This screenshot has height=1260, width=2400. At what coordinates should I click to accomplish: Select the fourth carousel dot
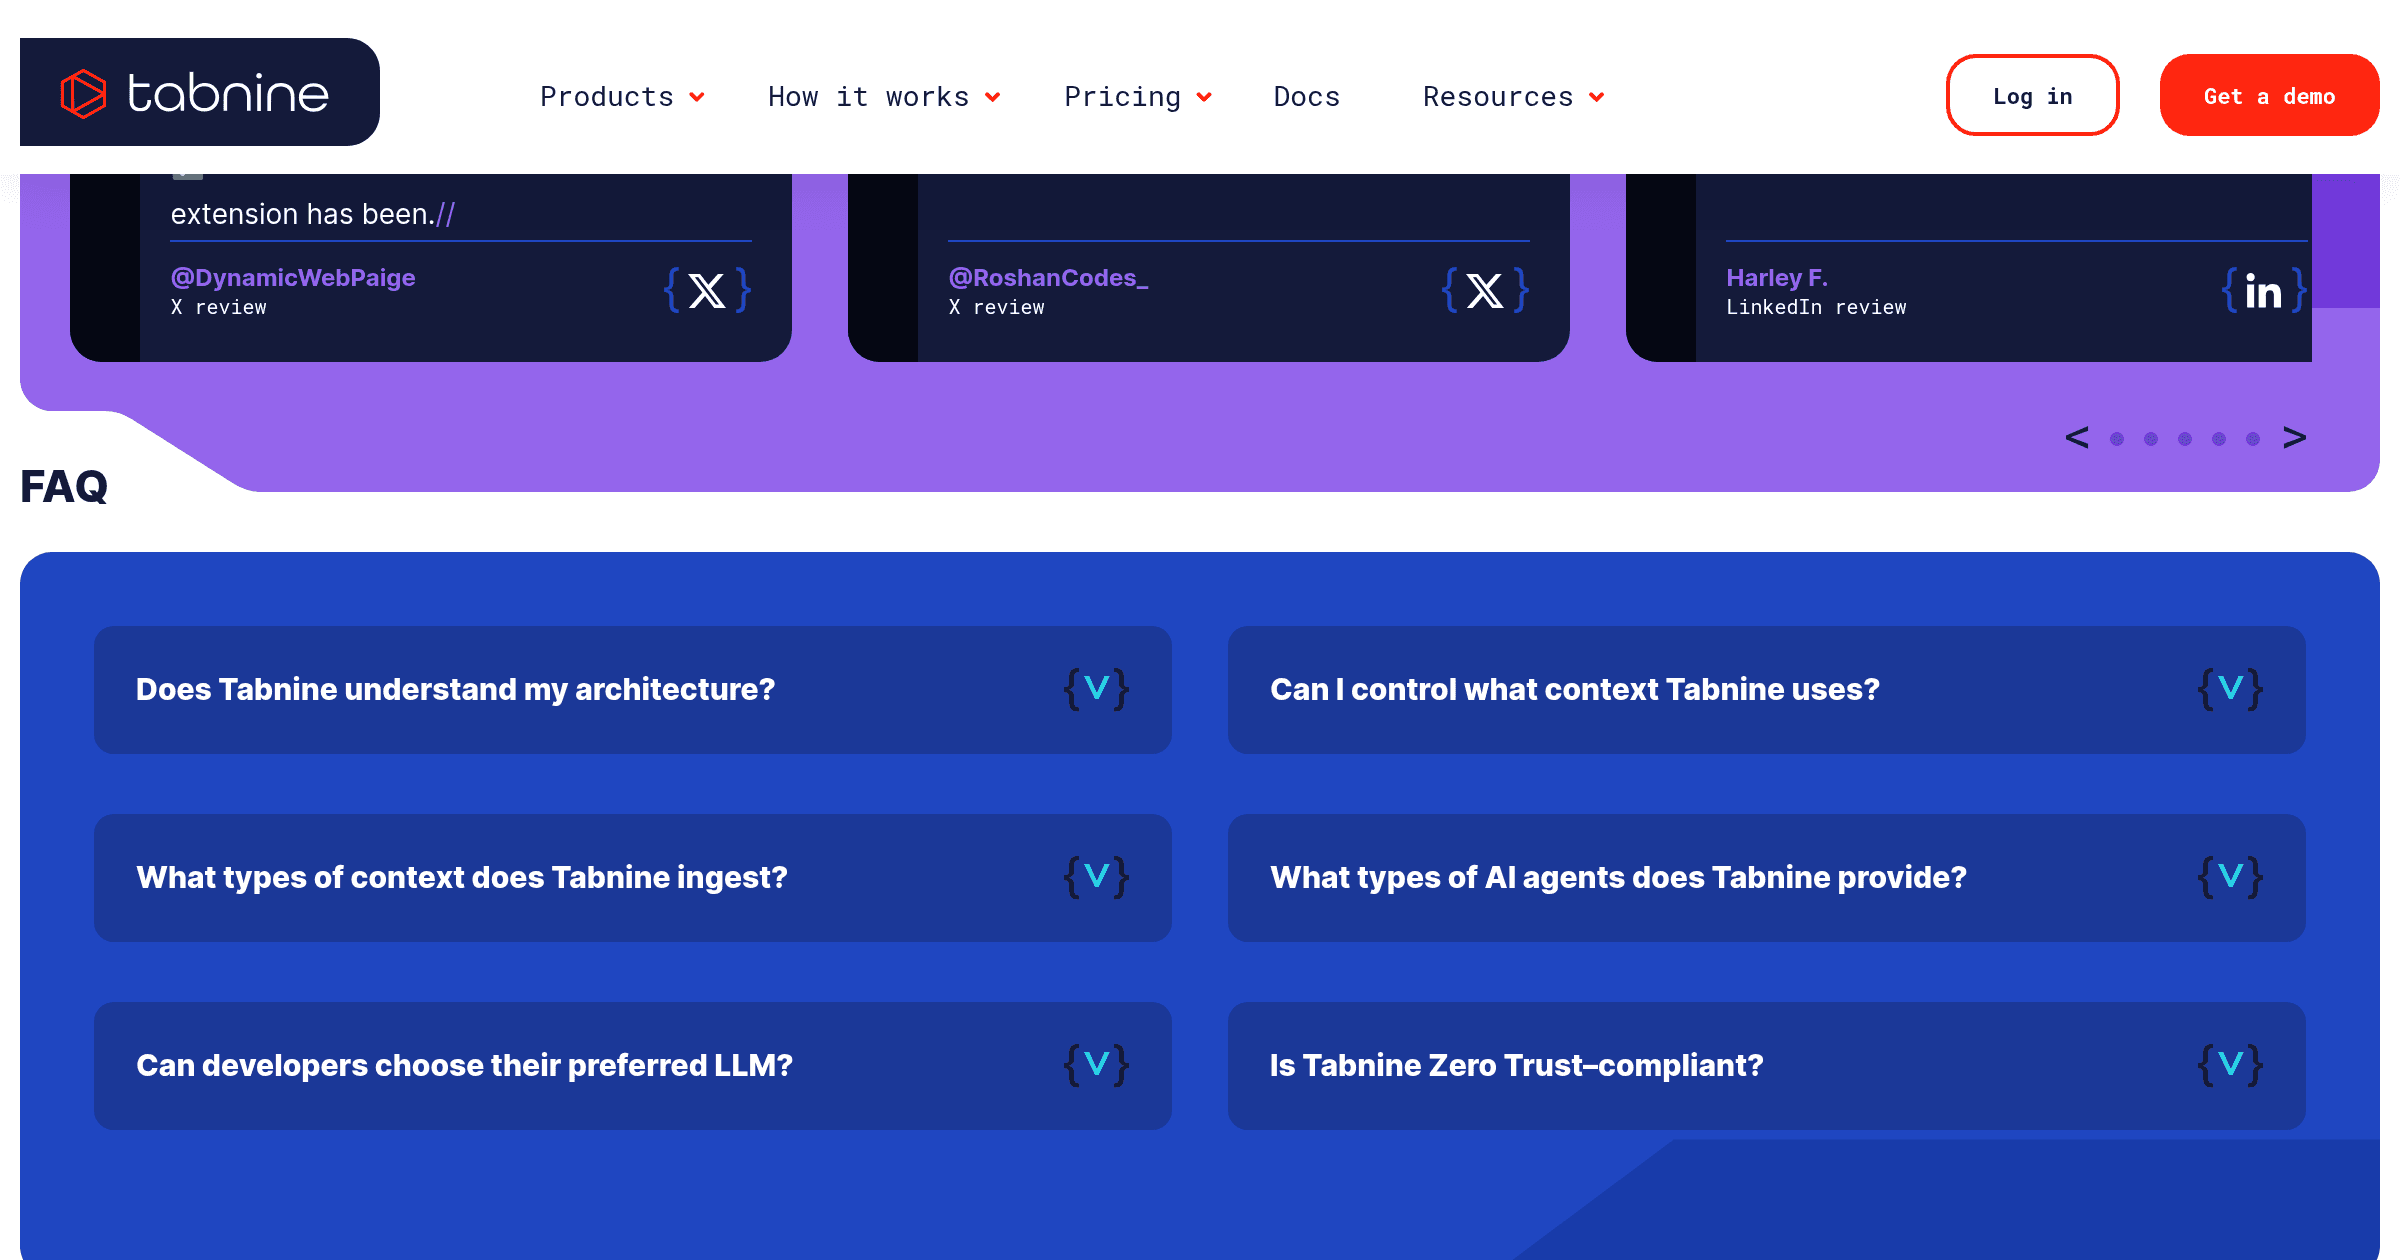pyautogui.click(x=2219, y=439)
